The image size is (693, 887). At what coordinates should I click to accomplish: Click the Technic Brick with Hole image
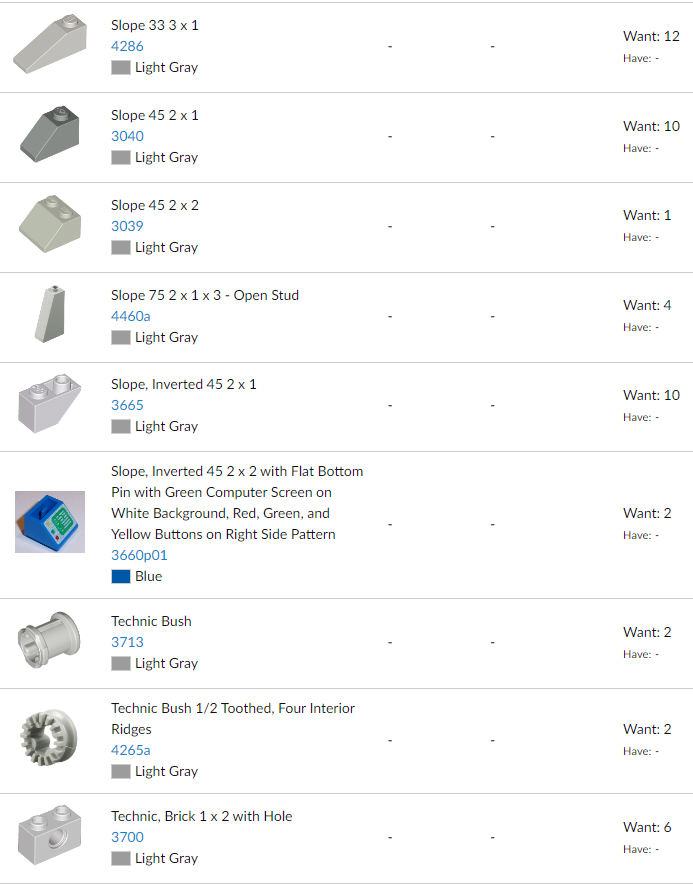(50, 836)
